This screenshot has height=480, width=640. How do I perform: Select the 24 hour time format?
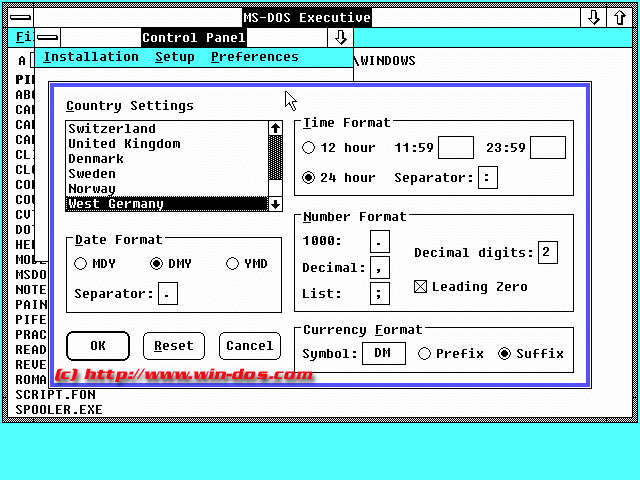309,178
